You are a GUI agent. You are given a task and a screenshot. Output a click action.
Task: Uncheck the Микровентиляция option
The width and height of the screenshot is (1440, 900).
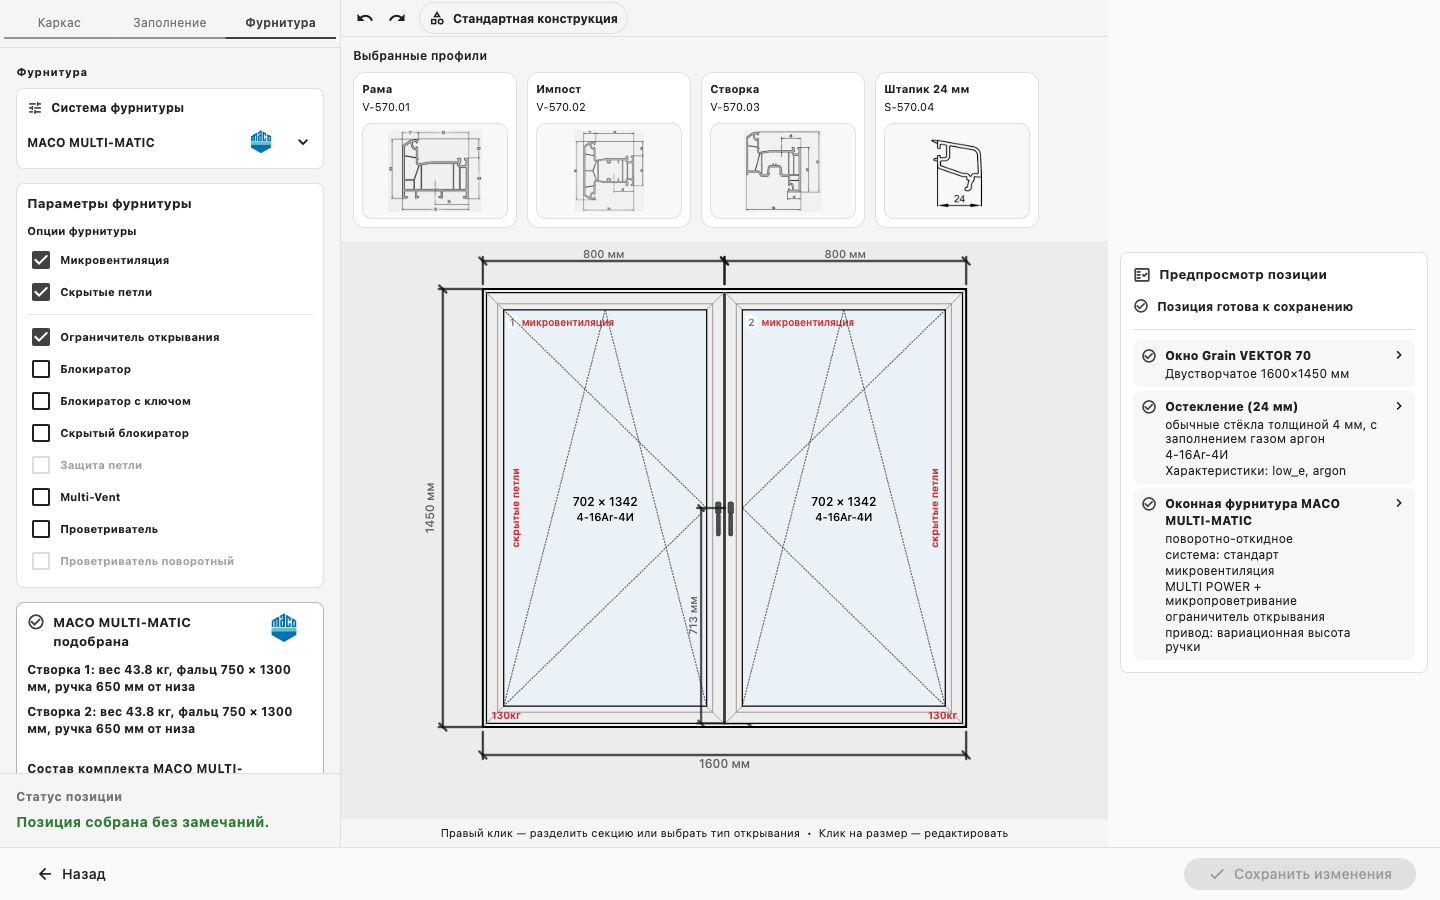tap(41, 260)
